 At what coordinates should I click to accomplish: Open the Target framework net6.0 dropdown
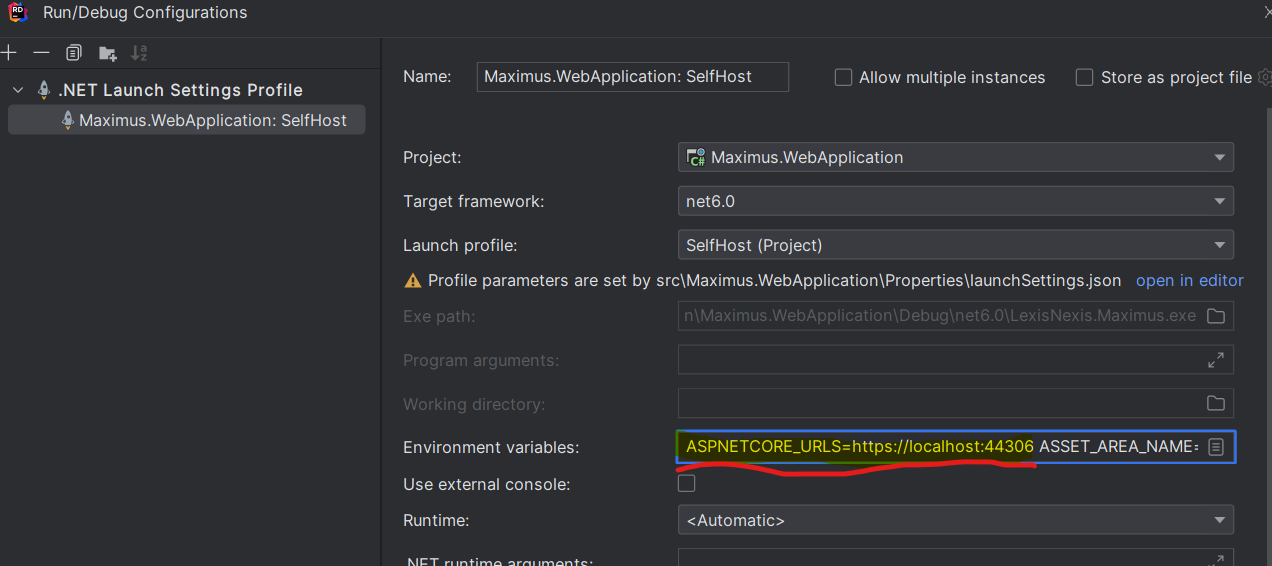click(x=955, y=201)
